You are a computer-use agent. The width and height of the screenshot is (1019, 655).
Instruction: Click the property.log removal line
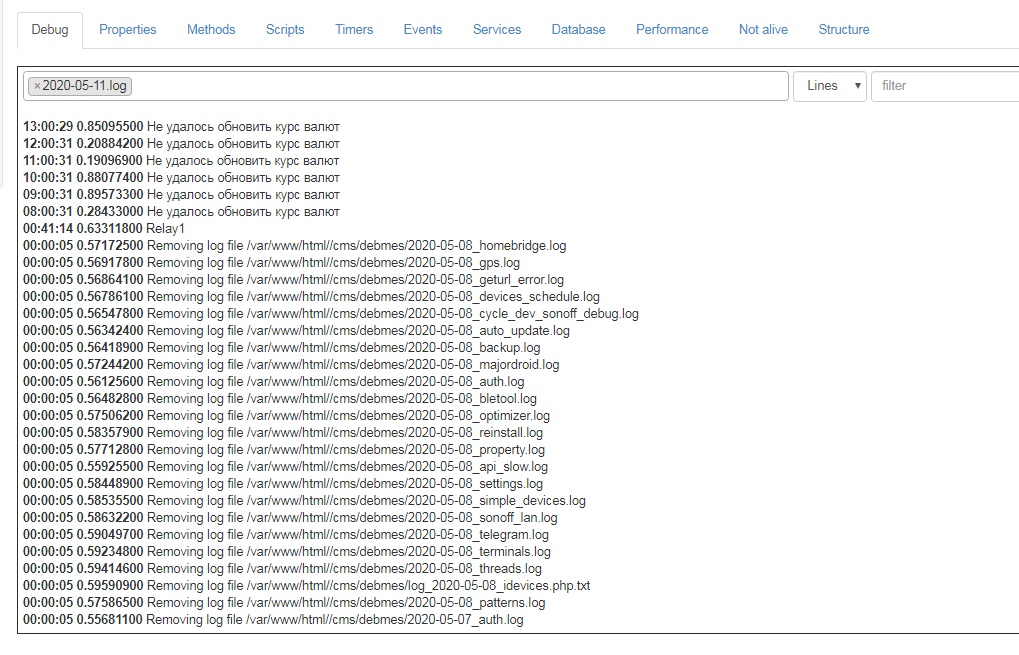tap(284, 449)
